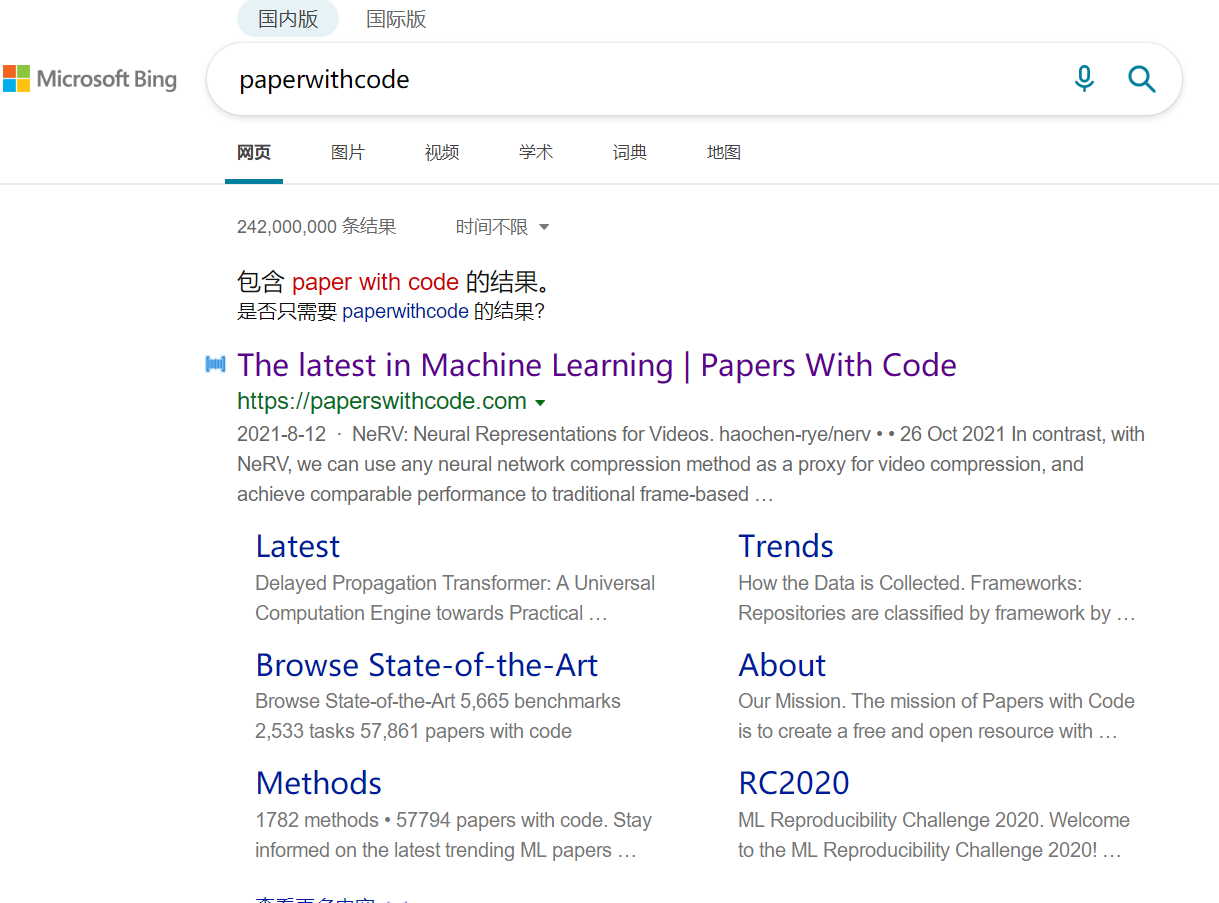Click the 'ML Reproducibility Challenge 2020' description

point(934,835)
